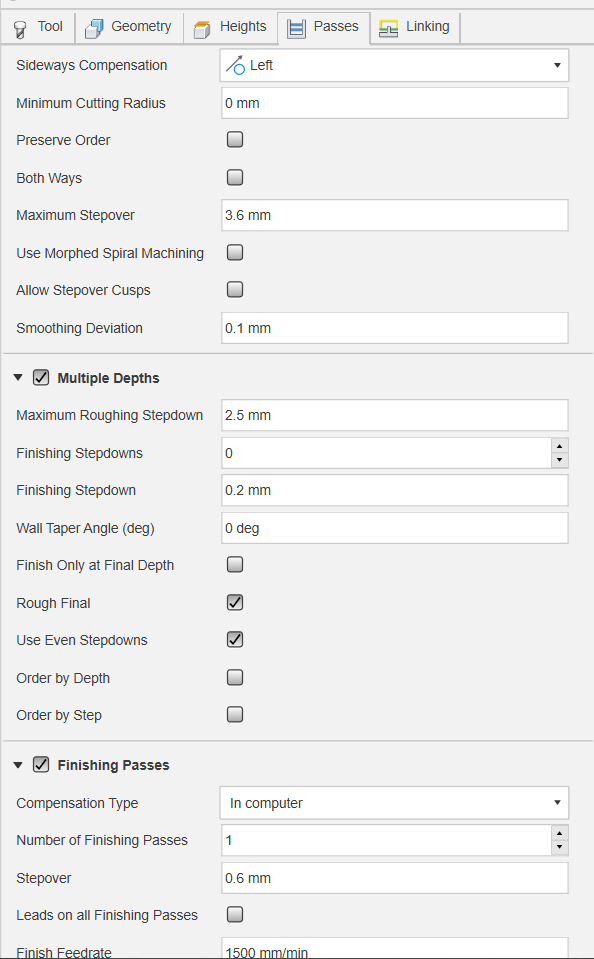Screen dimensions: 594x959
Task: Toggle the Both Ways checkbox
Action: click(x=235, y=177)
